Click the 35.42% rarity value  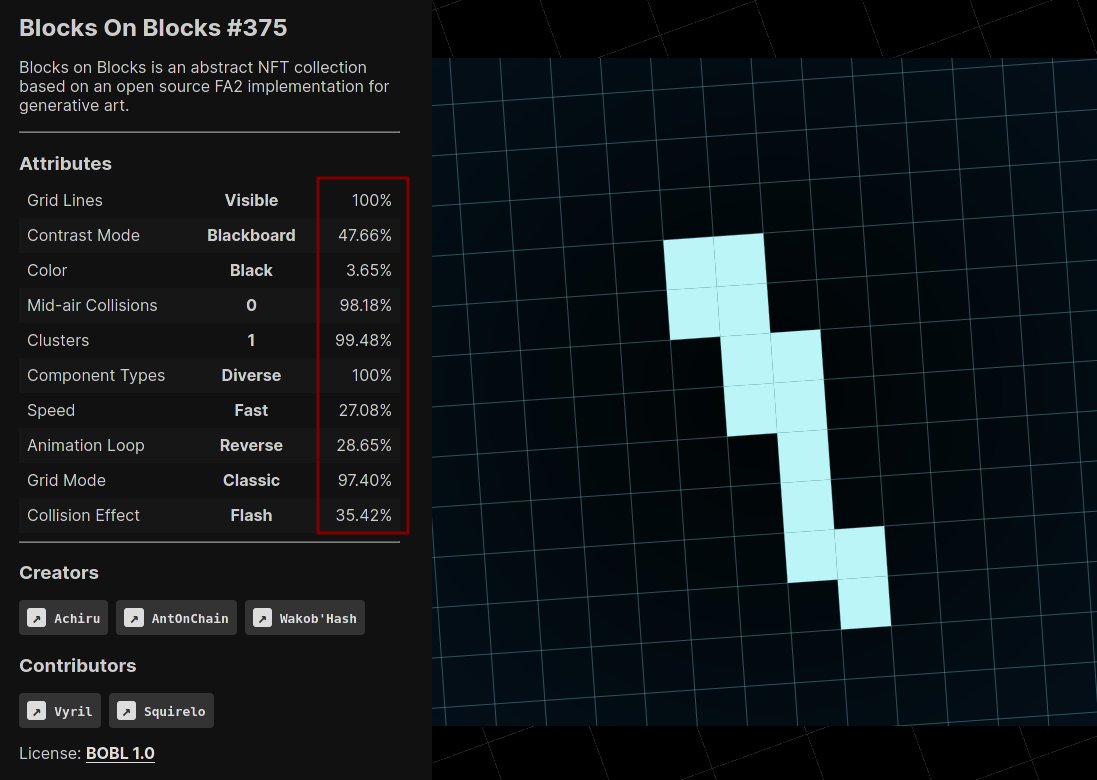(x=364, y=515)
